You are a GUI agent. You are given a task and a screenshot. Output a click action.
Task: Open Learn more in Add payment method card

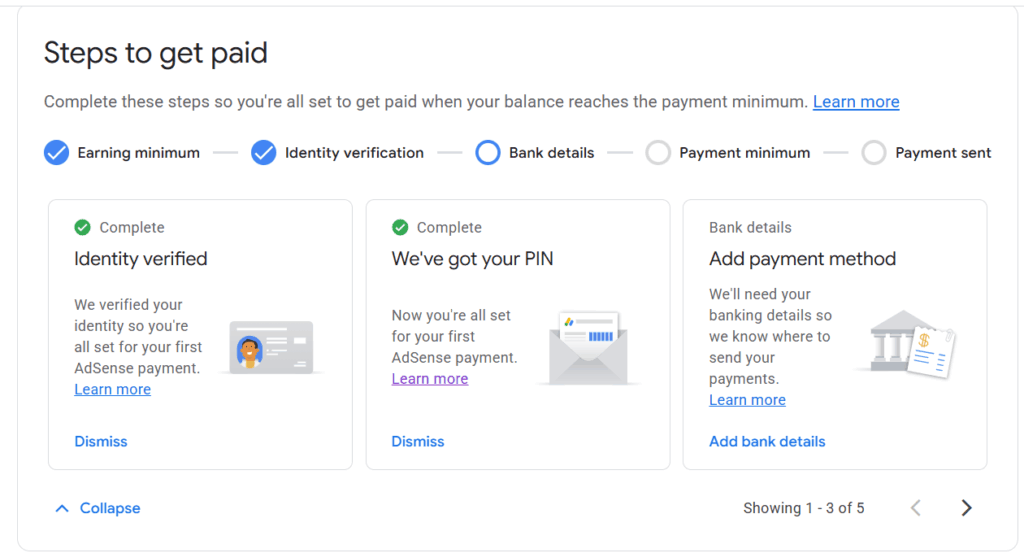tap(747, 400)
